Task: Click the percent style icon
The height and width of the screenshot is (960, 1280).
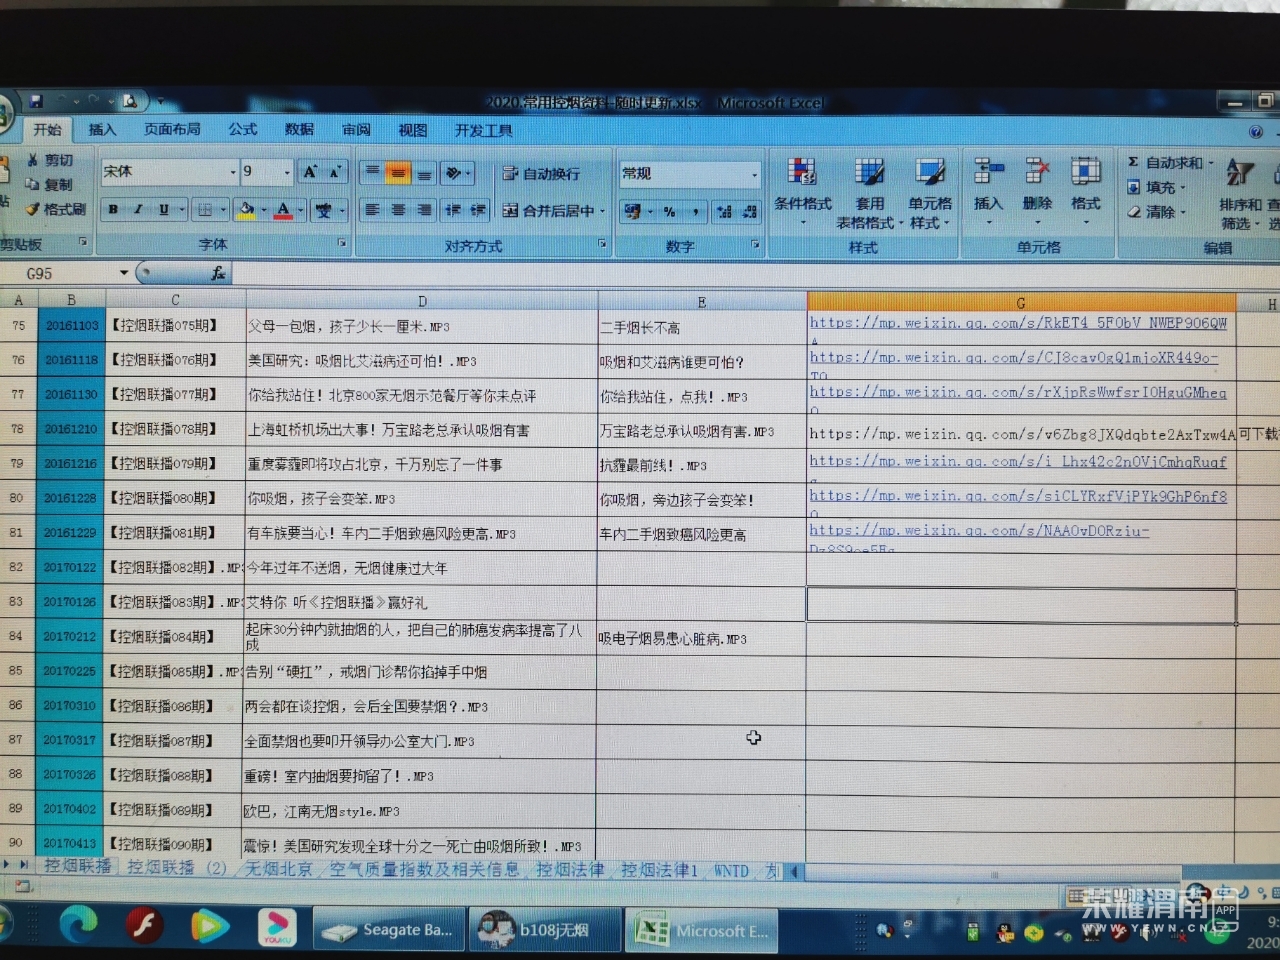Action: (x=669, y=211)
